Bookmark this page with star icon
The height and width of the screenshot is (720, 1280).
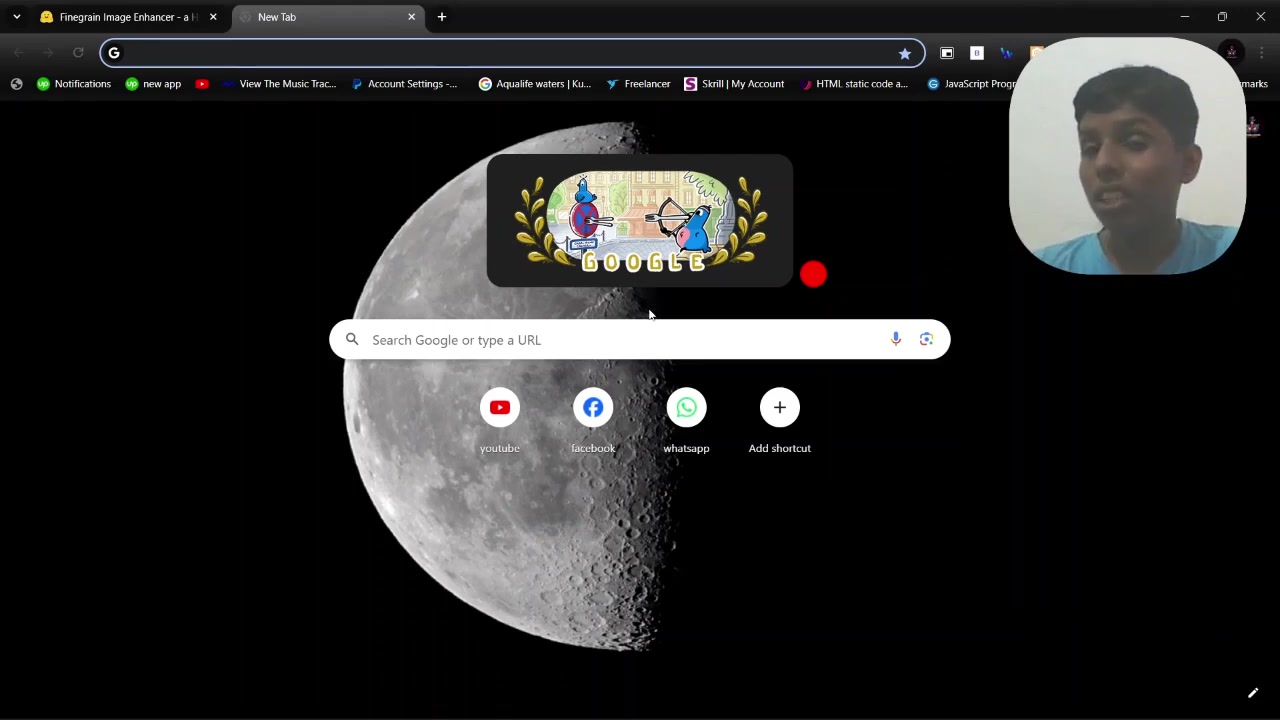905,53
